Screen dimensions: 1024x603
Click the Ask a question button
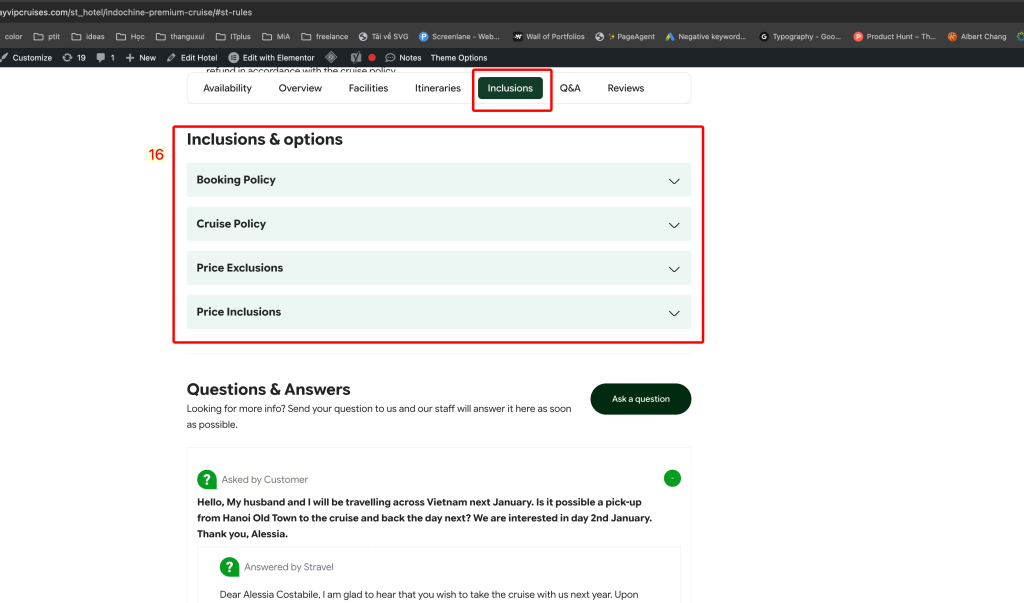click(640, 399)
